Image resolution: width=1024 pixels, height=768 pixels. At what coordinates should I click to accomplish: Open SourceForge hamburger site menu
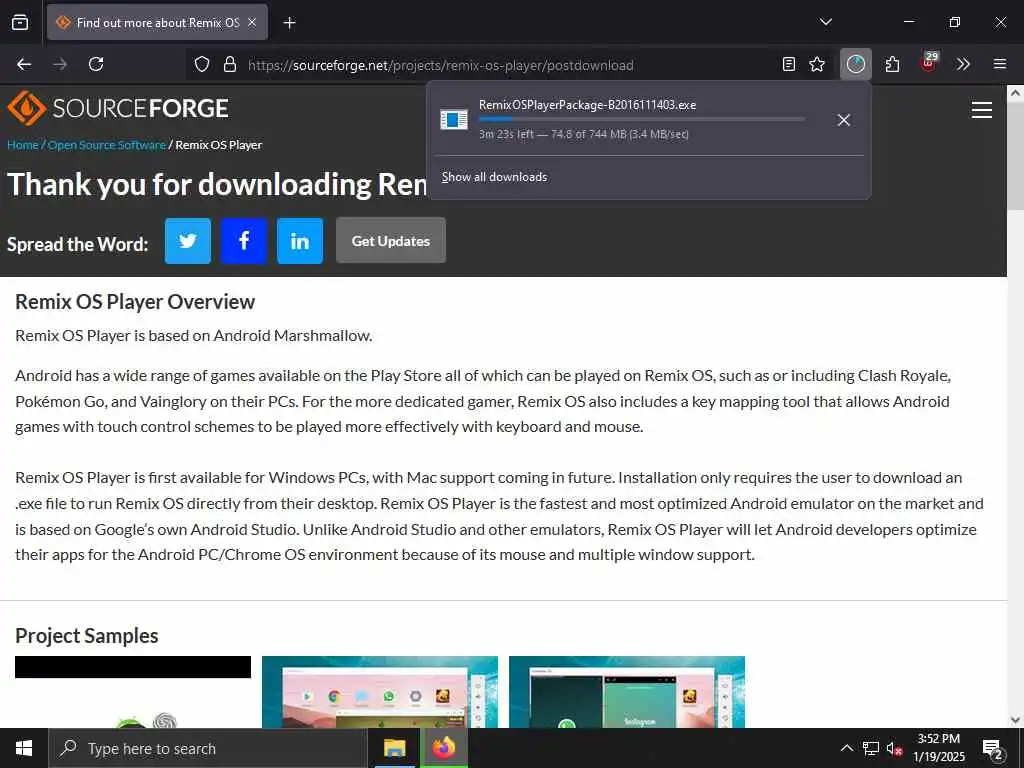982,110
